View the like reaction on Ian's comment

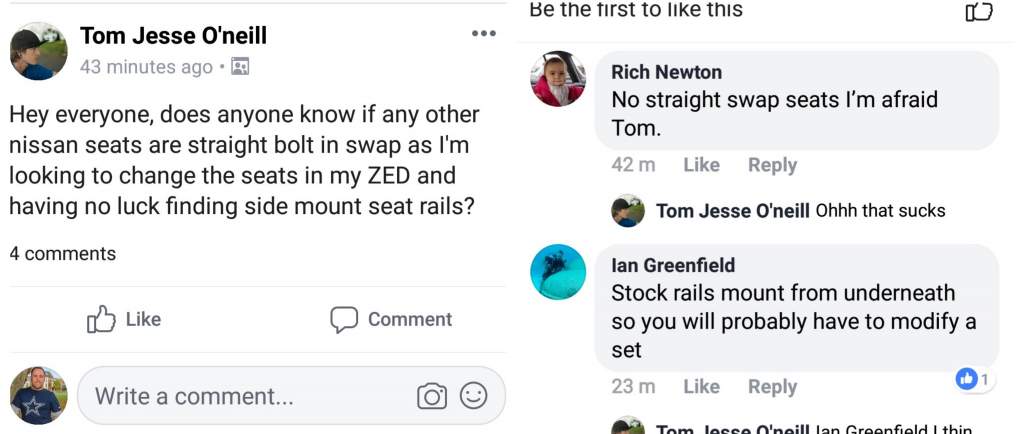(973, 379)
